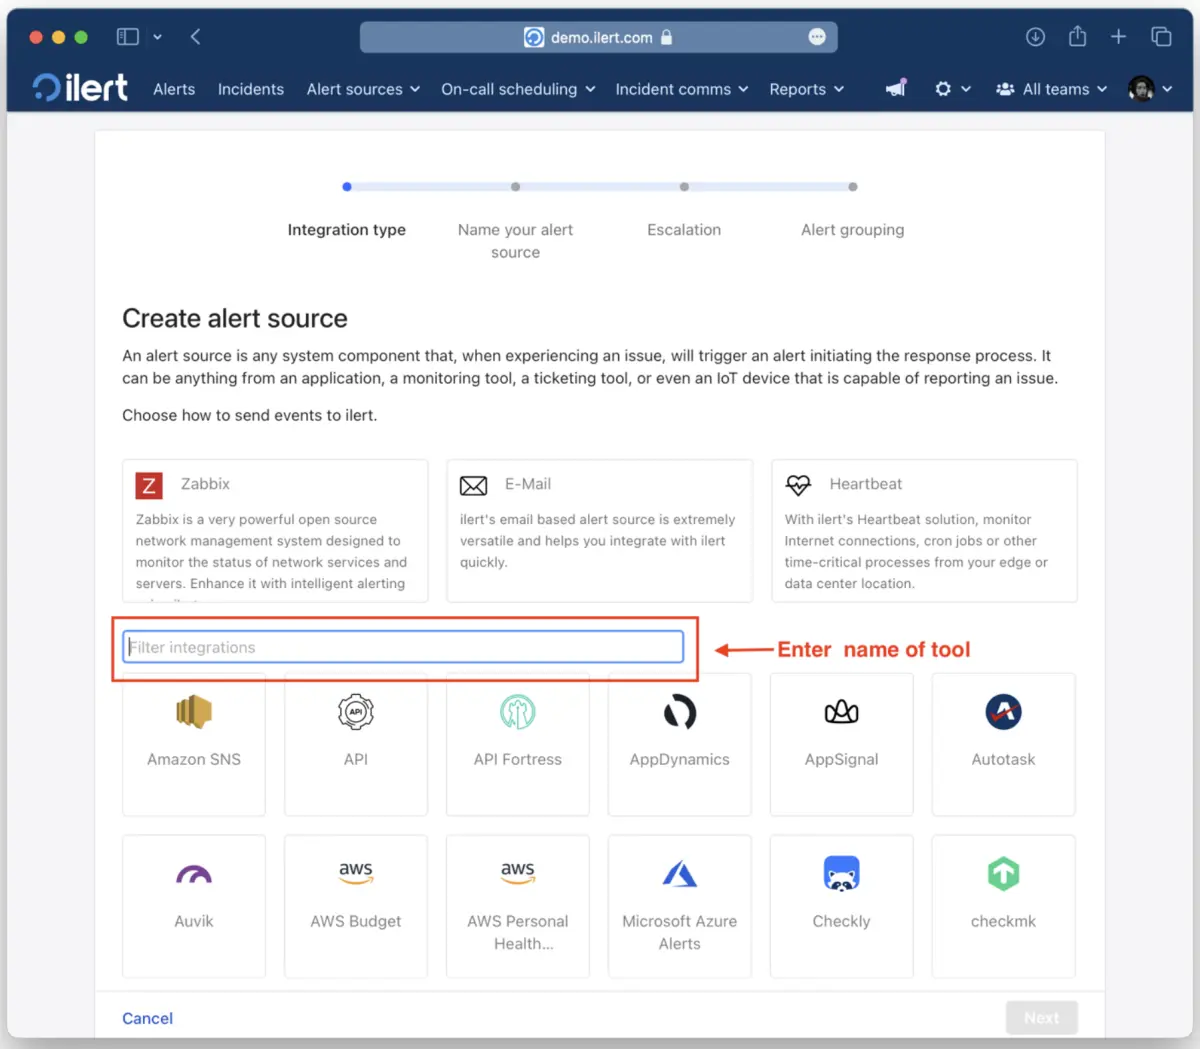Open the settings gear icon
The height and width of the screenshot is (1049, 1200).
point(943,89)
